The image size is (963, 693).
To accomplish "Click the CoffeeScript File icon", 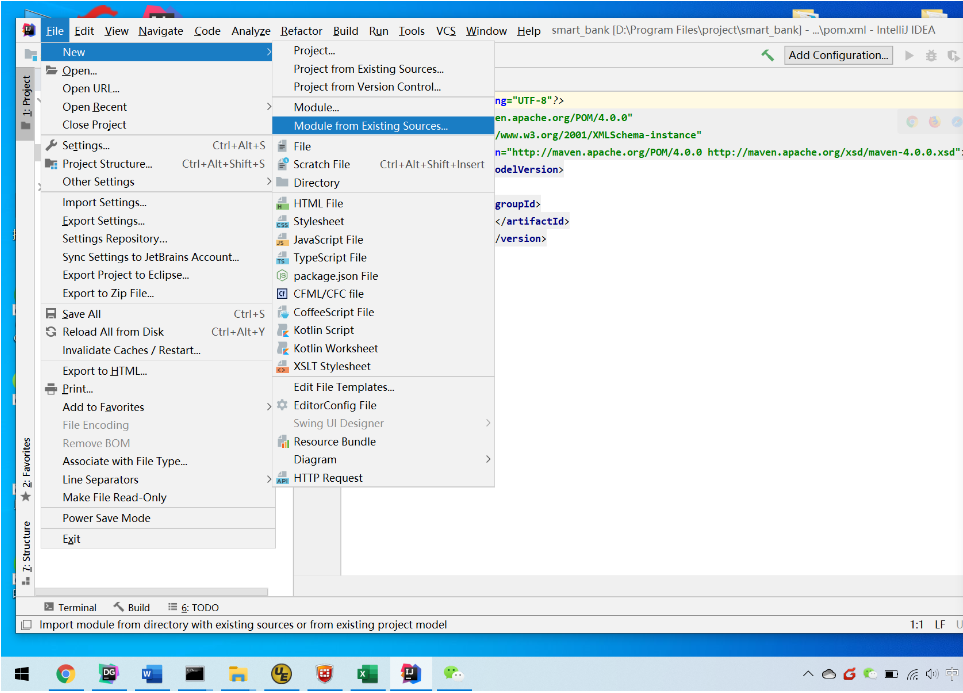I will click(283, 312).
